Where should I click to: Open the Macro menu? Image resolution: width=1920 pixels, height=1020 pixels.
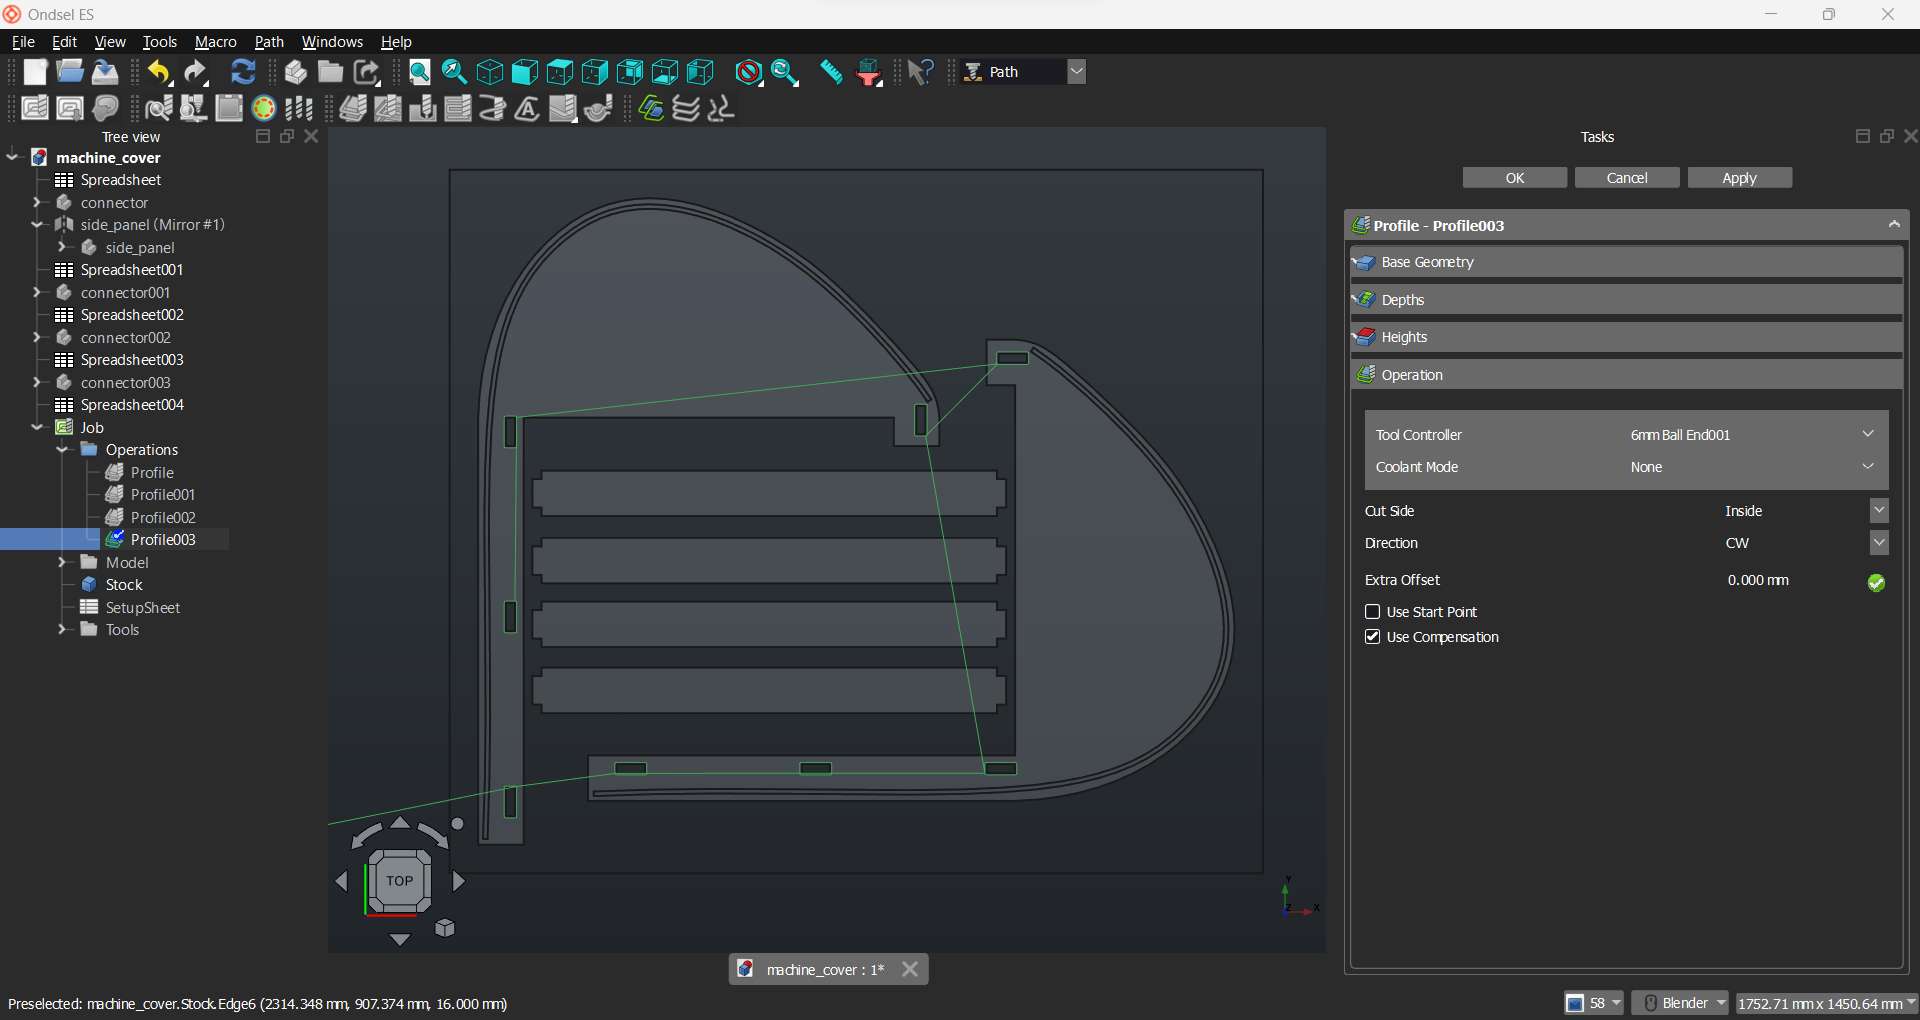(215, 42)
